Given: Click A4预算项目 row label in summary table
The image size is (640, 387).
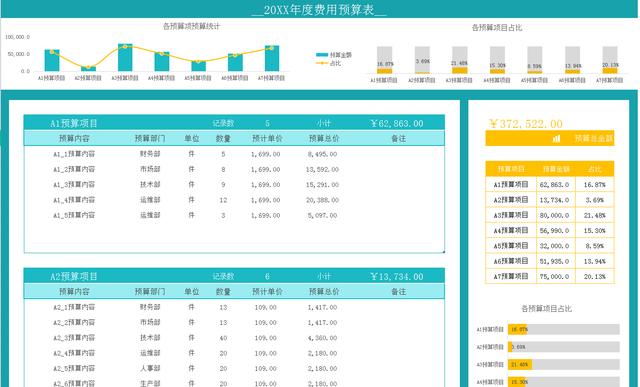Looking at the screenshot, I should click(x=511, y=231).
